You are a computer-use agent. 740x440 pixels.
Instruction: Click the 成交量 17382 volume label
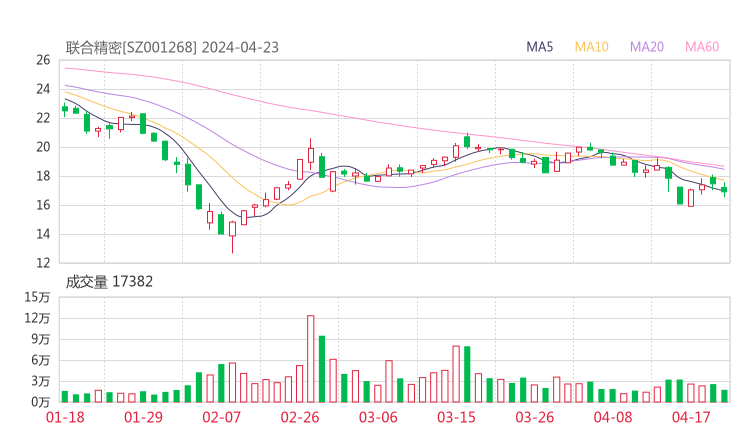109,282
